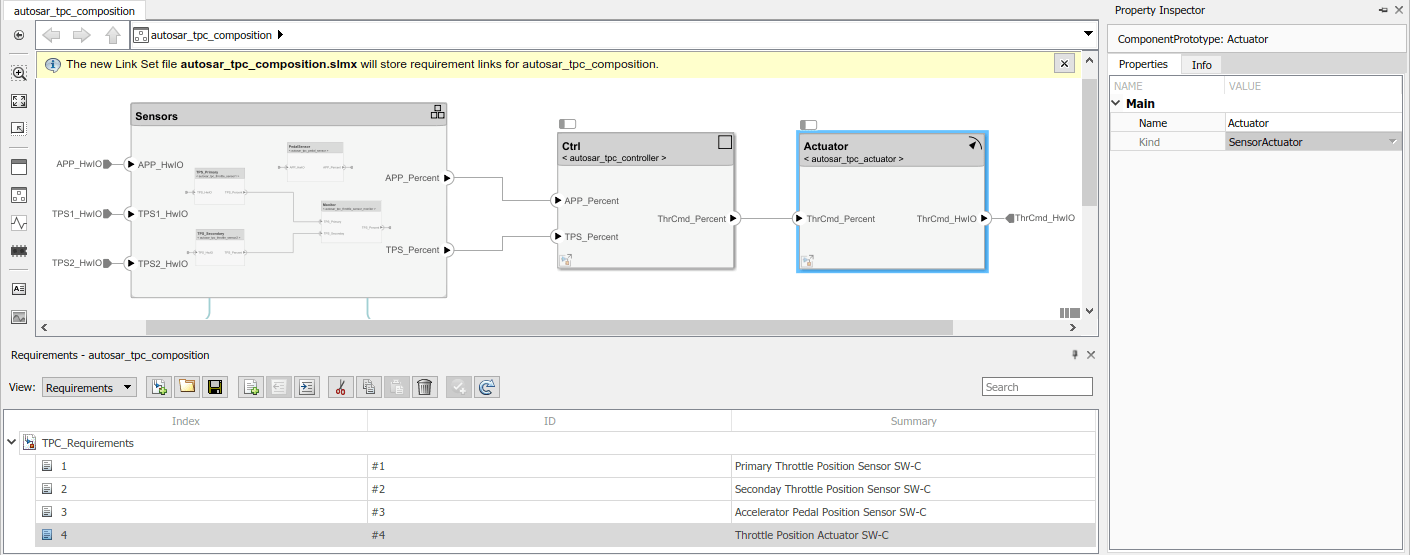1410x555 pixels.
Task: Select requirement row Primary Throttle Position Sensor
Action: click(x=566, y=466)
